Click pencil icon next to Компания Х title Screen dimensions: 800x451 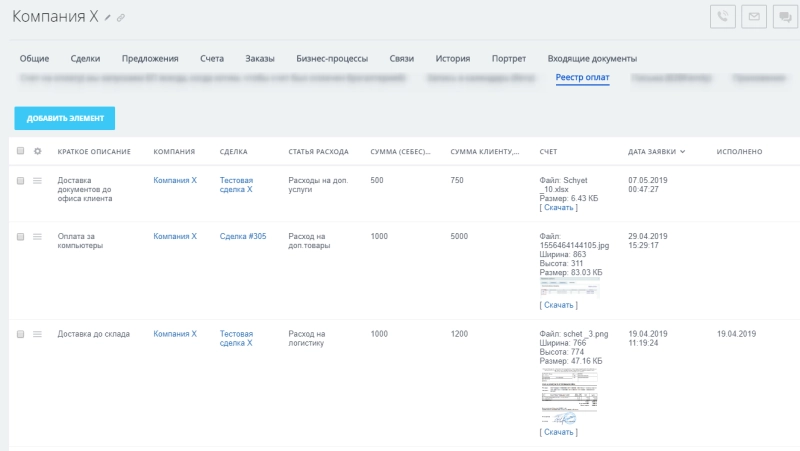[x=108, y=18]
